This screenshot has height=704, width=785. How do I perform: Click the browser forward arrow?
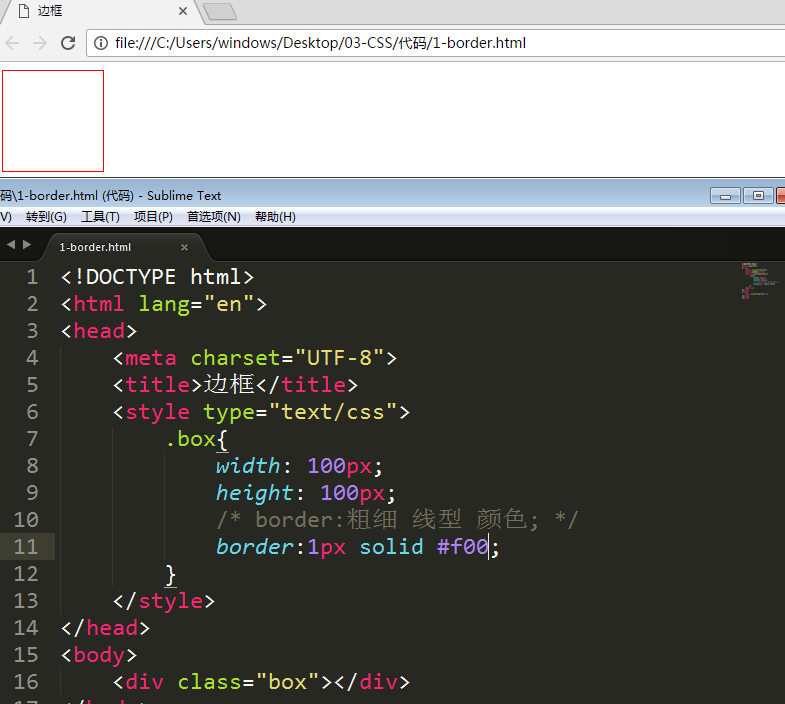[40, 43]
